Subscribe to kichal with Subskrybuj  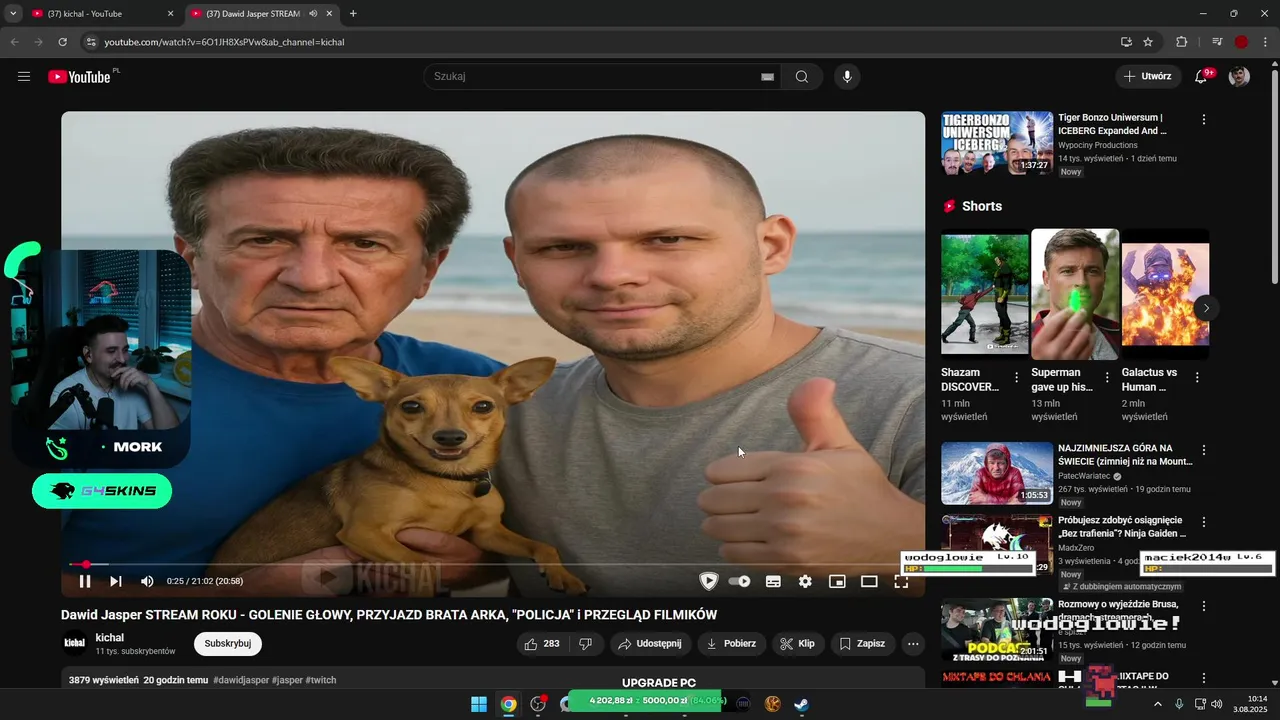click(x=228, y=644)
